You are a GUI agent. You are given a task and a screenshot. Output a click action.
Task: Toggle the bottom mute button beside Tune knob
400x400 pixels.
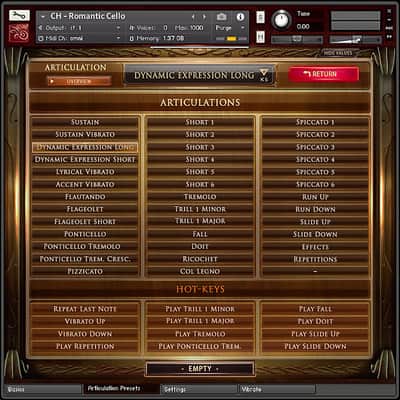260,37
